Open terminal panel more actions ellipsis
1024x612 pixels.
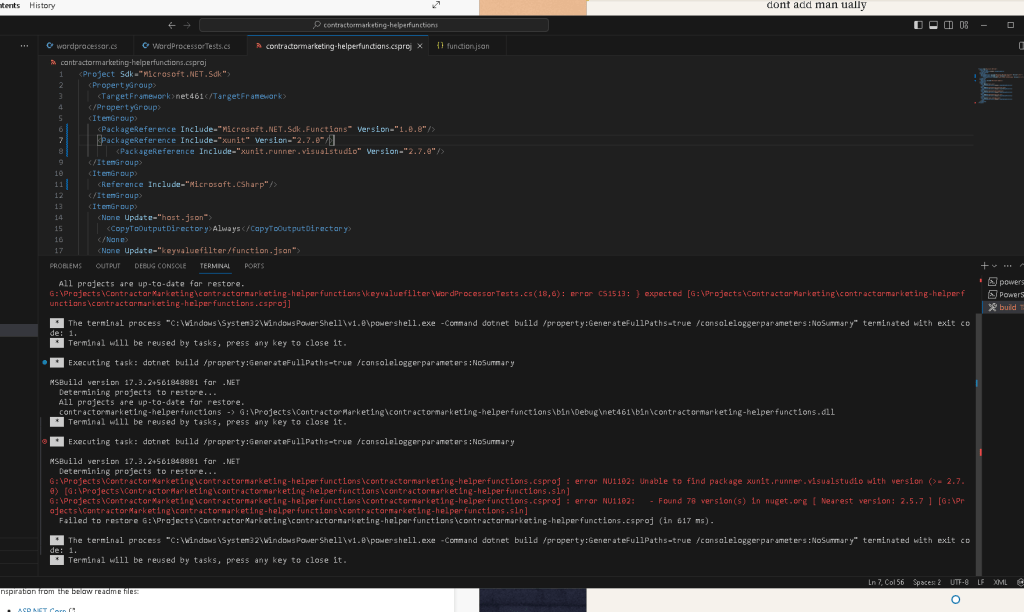[1008, 265]
